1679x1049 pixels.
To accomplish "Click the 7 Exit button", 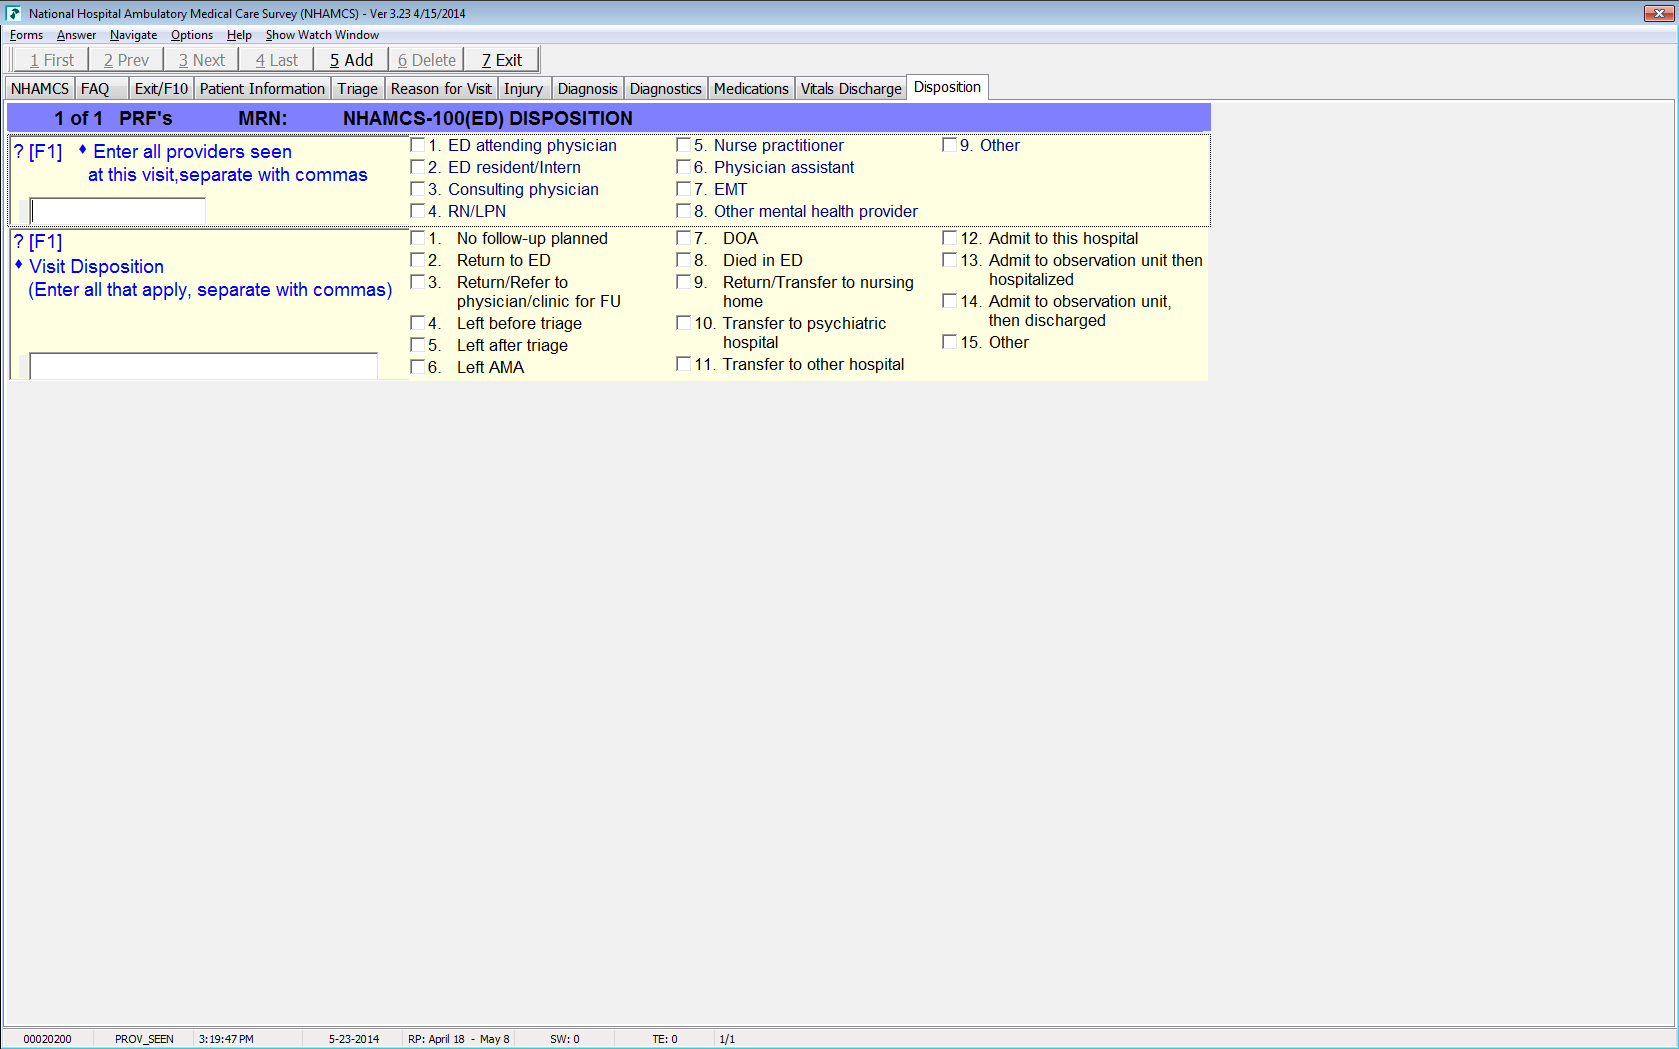I will click(502, 60).
